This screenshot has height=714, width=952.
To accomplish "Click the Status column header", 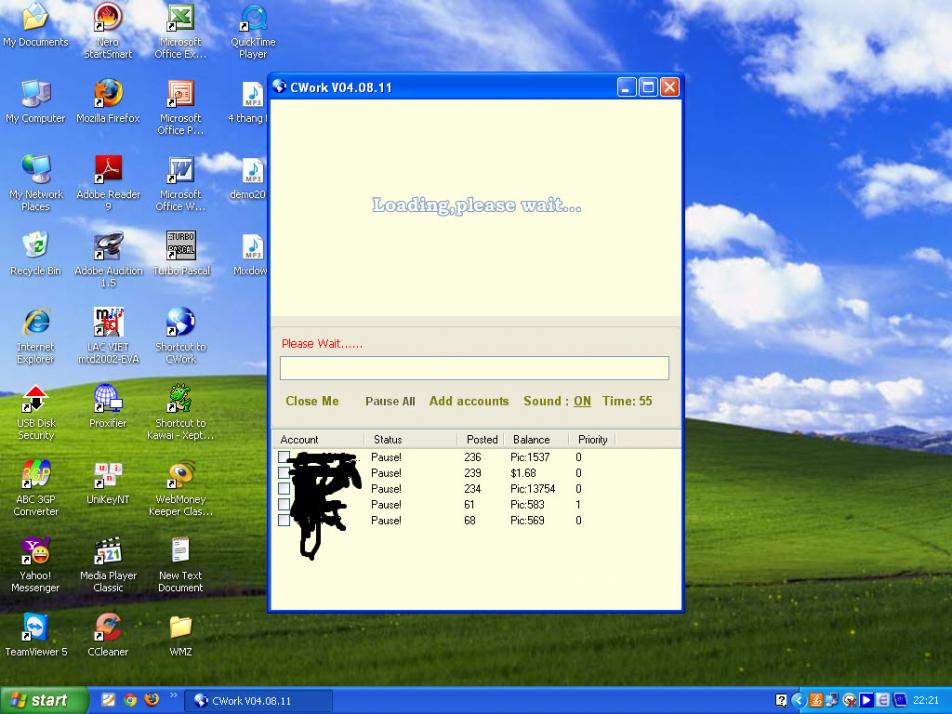I will (388, 440).
